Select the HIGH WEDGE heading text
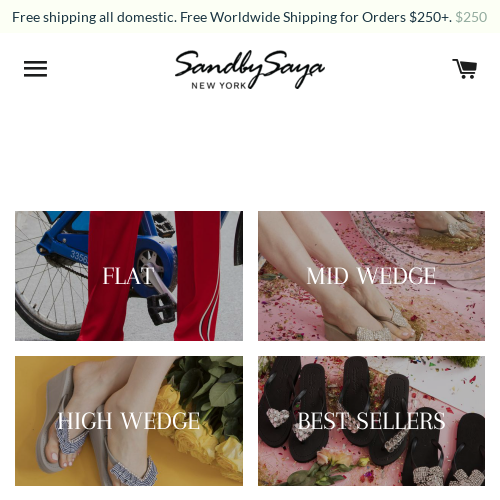Screen dimensions: 500x500 [x=129, y=421]
